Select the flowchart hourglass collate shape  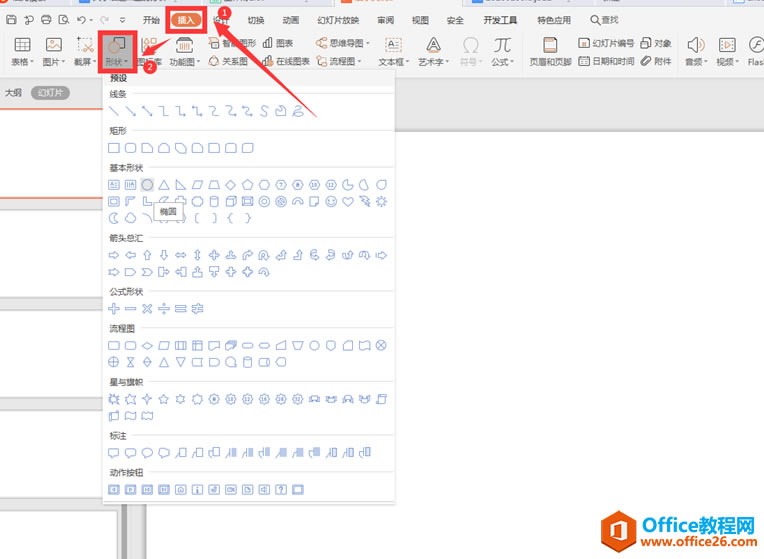pos(131,362)
